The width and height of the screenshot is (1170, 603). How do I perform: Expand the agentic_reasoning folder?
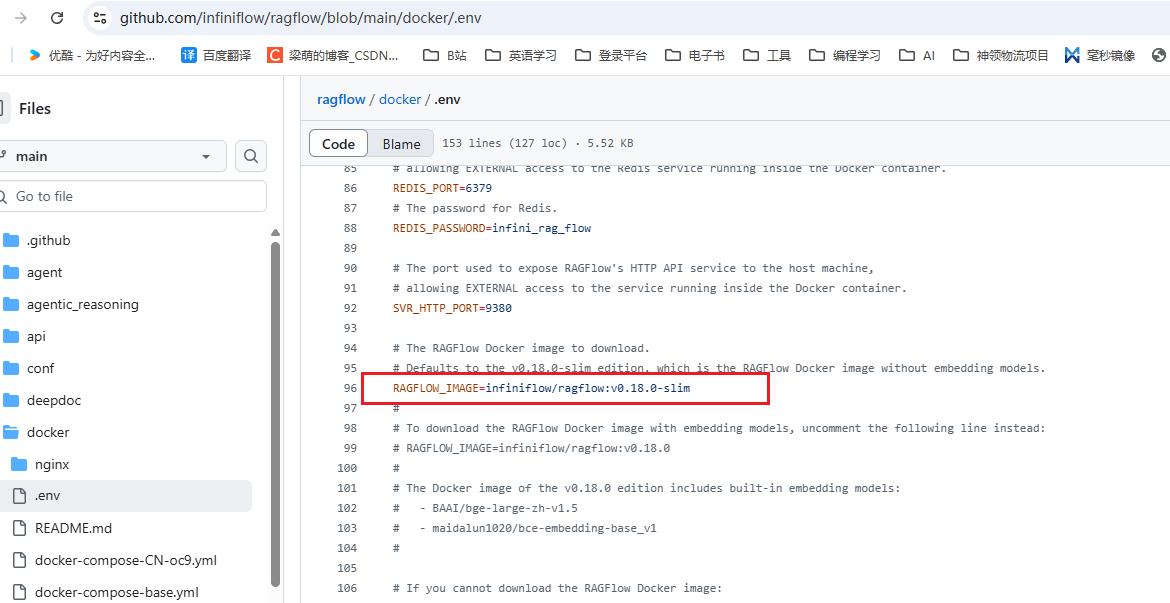tap(82, 304)
